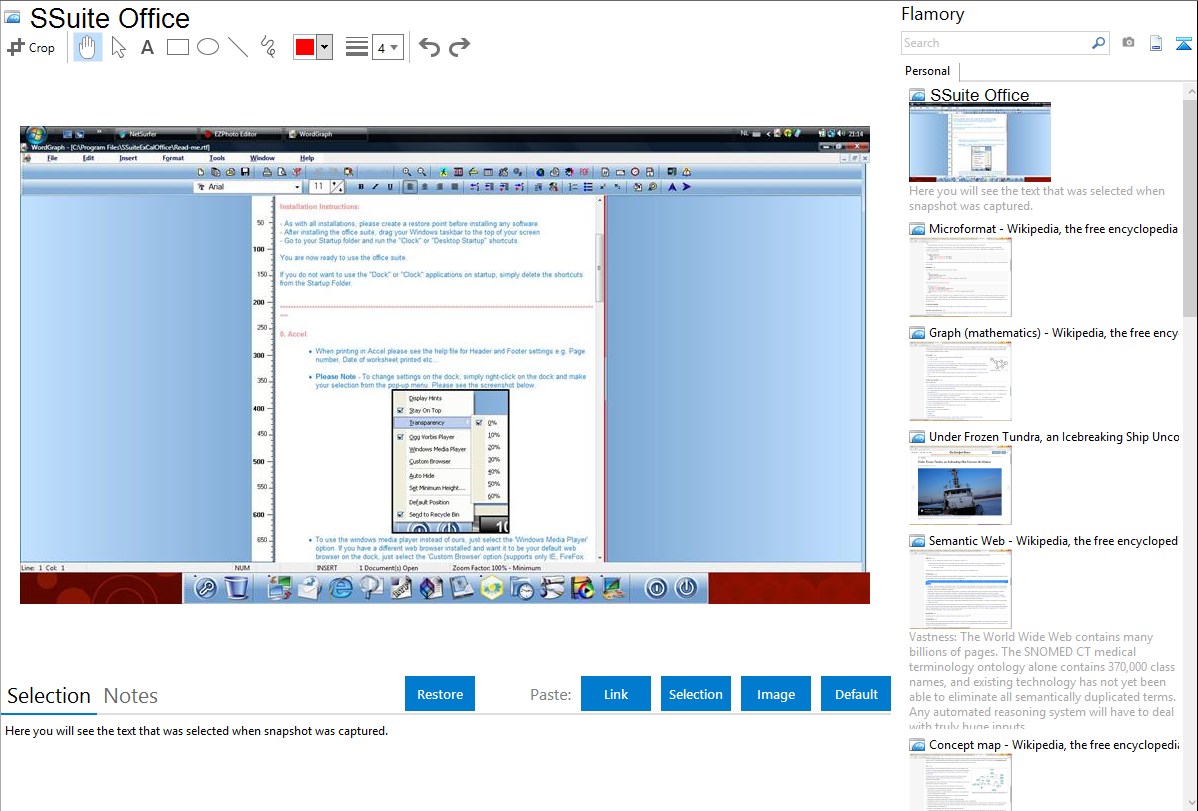Viewport: 1198px width, 811px height.
Task: Click the camera snapshot icon
Action: click(x=1128, y=43)
